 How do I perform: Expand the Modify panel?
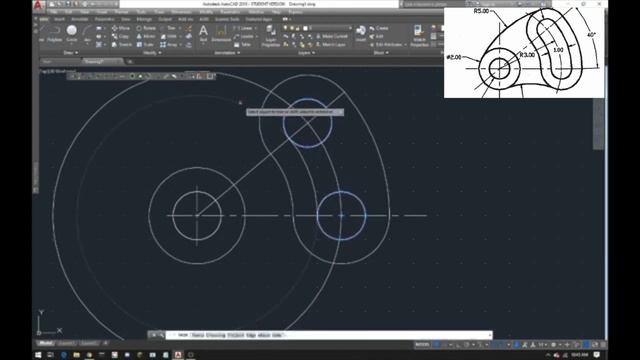(x=151, y=53)
